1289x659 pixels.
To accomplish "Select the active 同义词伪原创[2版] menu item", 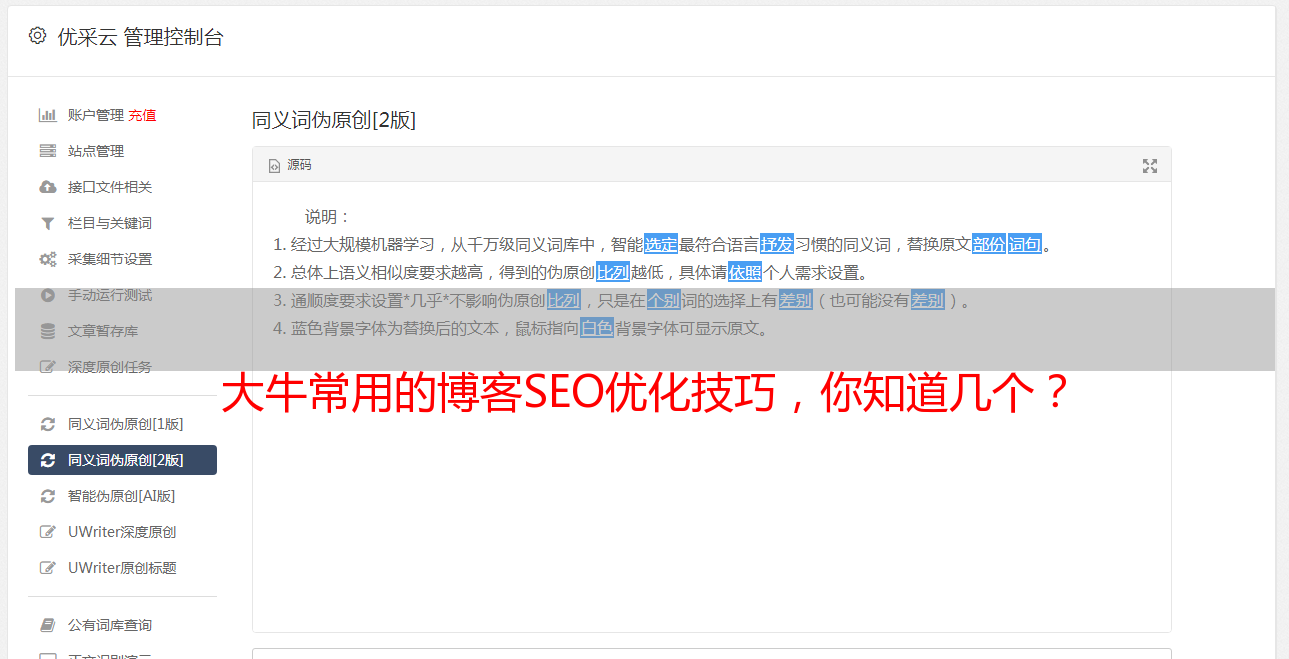I will point(122,460).
